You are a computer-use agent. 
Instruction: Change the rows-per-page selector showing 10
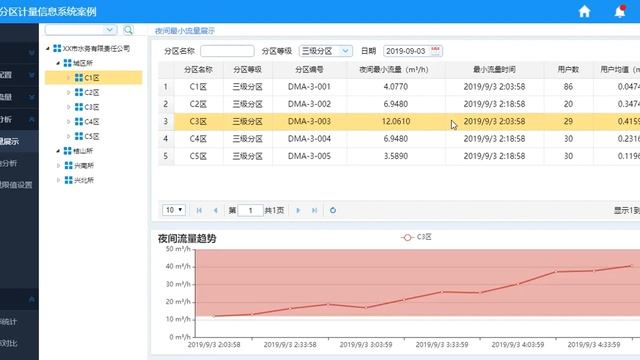tap(173, 210)
